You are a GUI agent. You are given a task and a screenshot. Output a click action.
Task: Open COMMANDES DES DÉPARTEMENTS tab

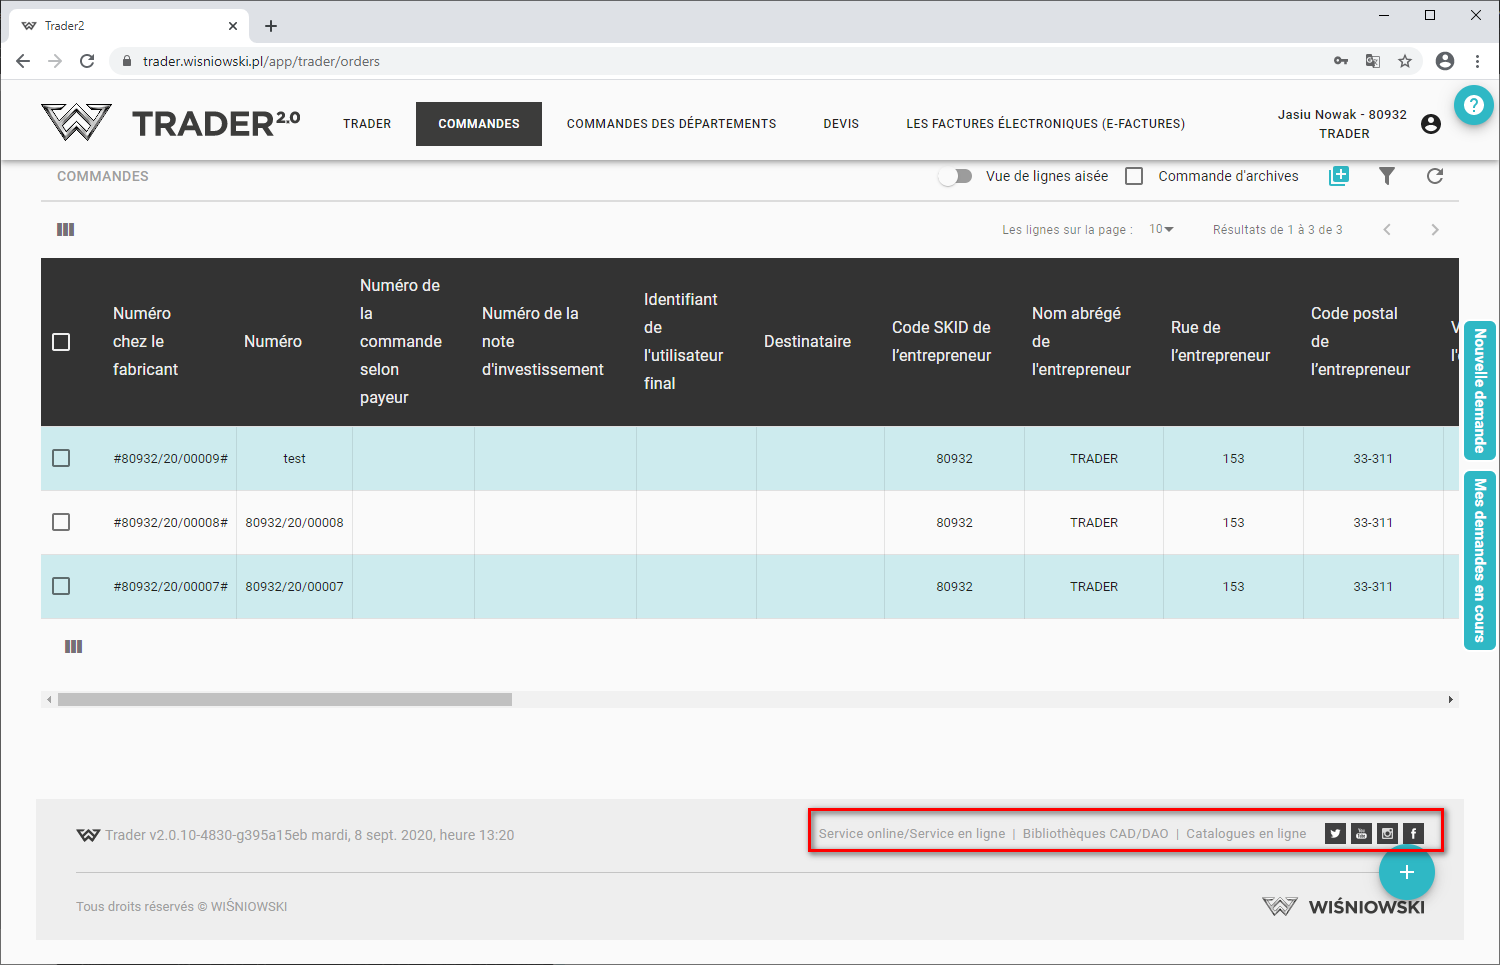(x=671, y=124)
